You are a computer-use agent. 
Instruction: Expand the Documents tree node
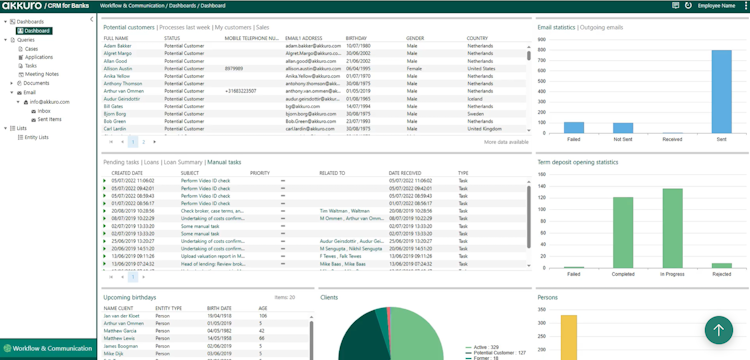click(x=12, y=83)
